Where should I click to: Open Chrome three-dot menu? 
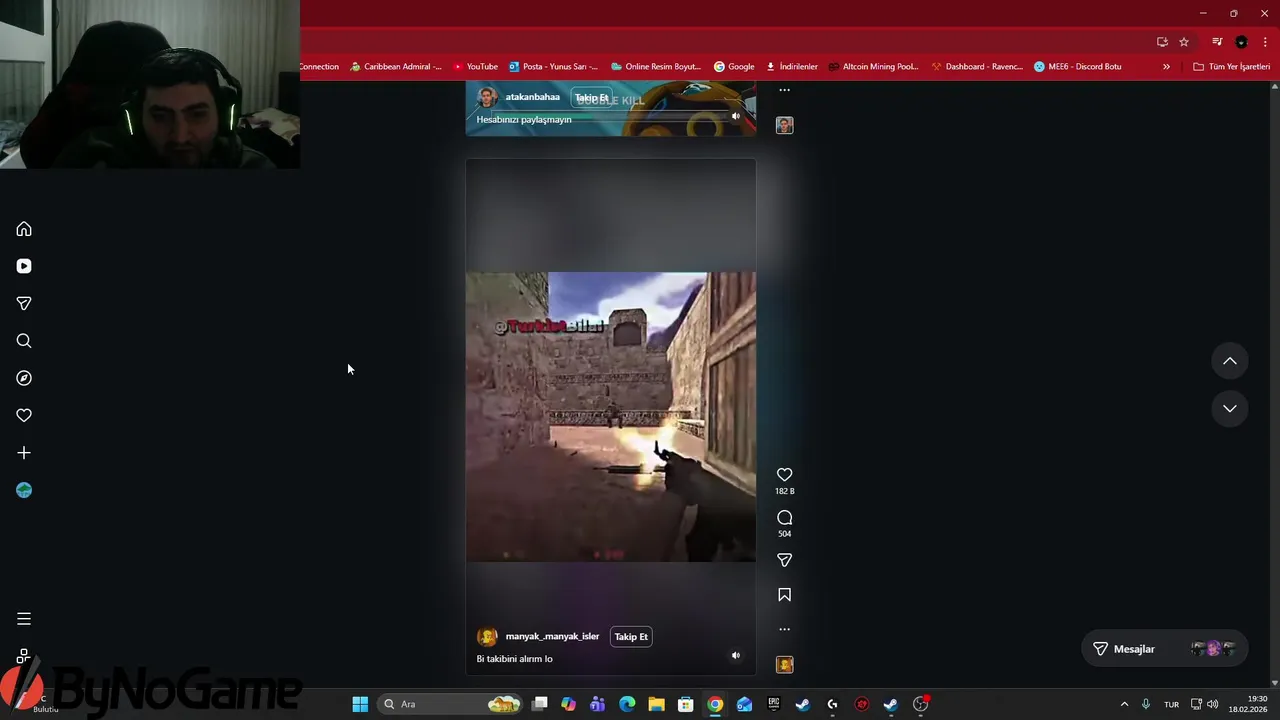point(1265,42)
